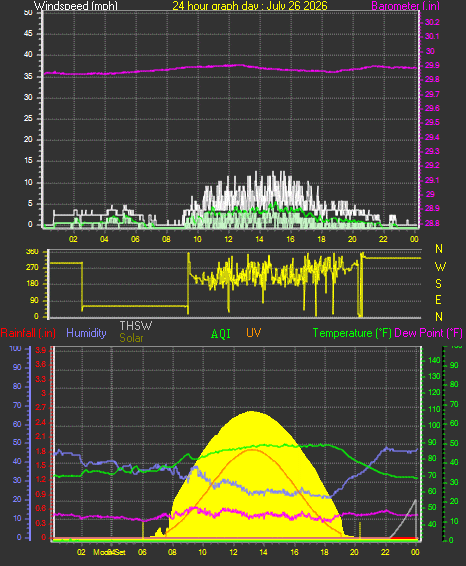Click the 2.1 rainfall axis value
466x566 pixels.
pos(41,437)
